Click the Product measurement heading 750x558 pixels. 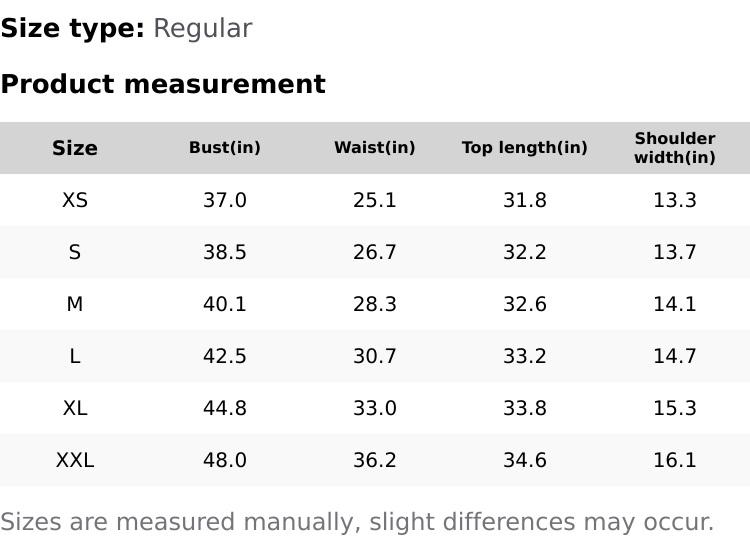[163, 84]
